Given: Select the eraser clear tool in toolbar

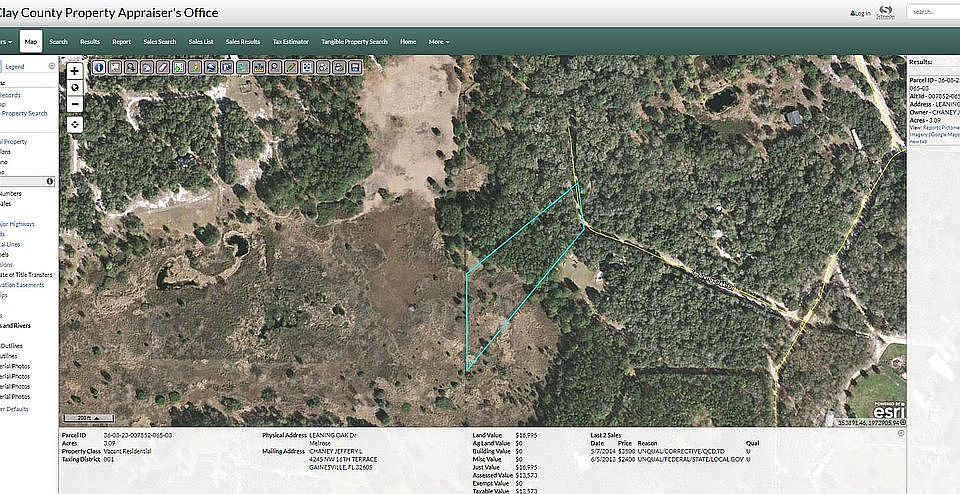Looking at the screenshot, I should (162, 67).
